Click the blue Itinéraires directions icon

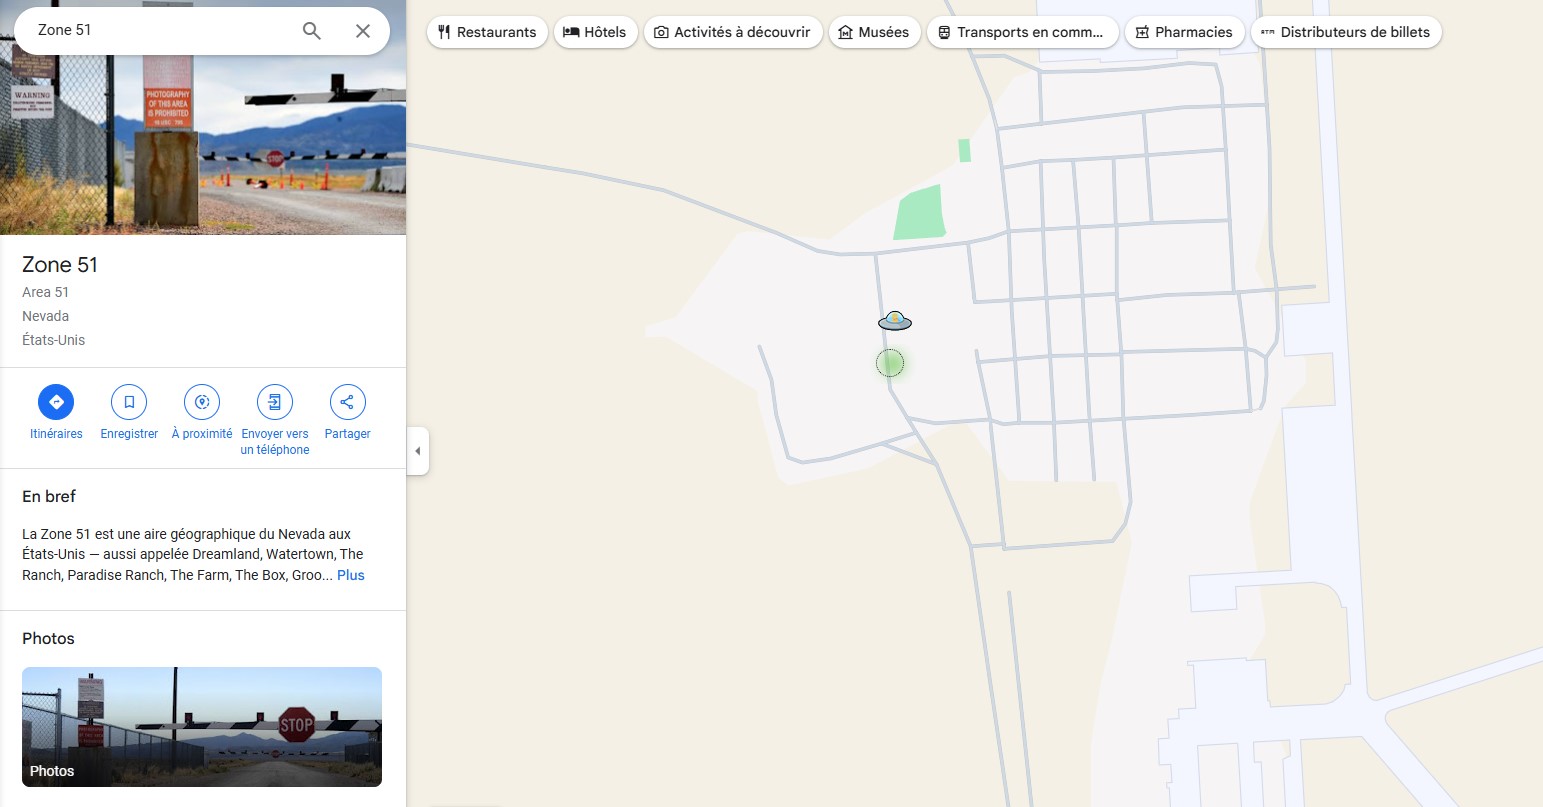pyautogui.click(x=56, y=402)
